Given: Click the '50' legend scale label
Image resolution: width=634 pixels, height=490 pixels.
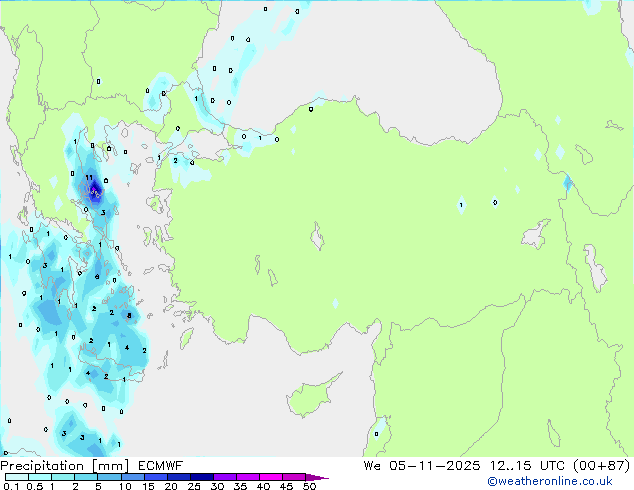Looking at the screenshot, I should click(x=310, y=486).
